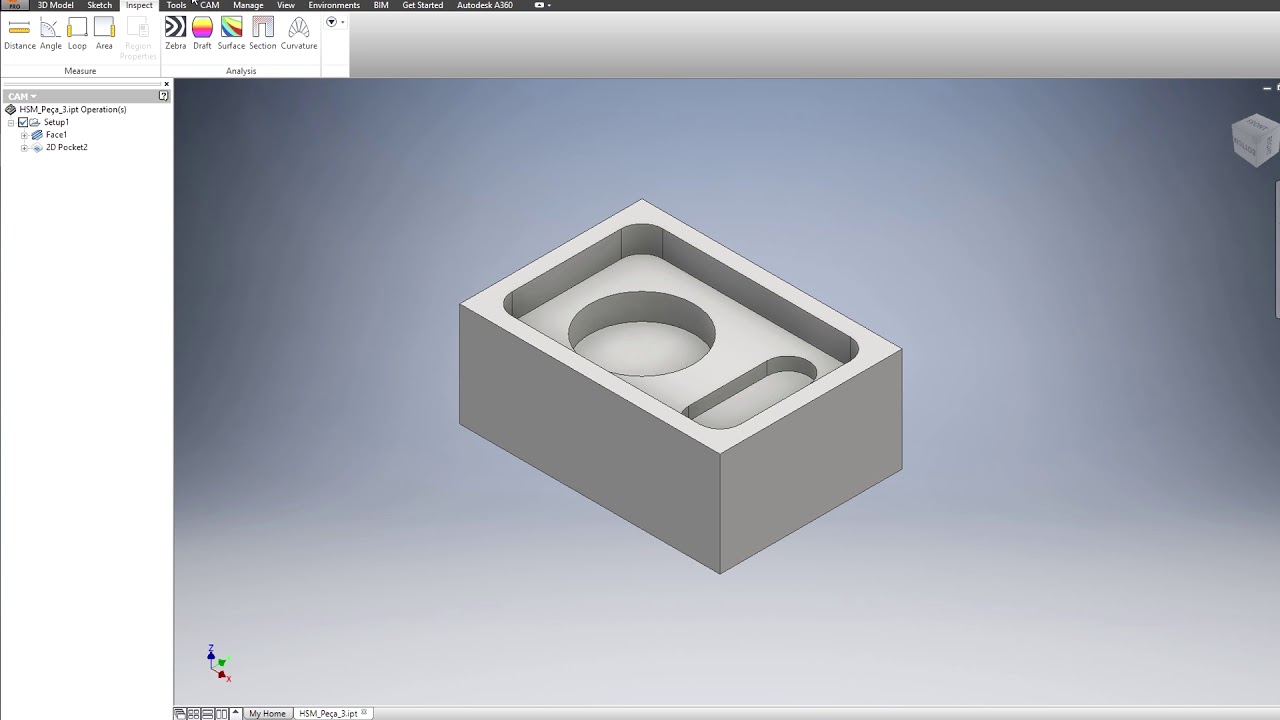
Task: Run the Surface analysis
Action: tap(231, 34)
